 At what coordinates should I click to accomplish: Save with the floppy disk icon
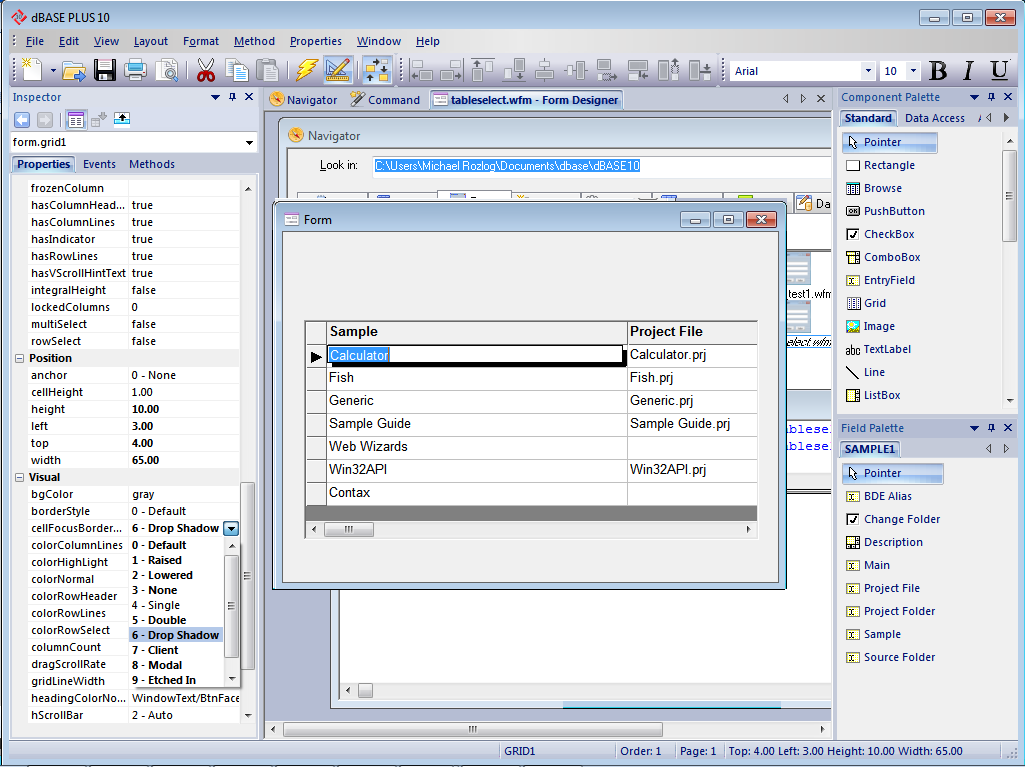coord(105,70)
